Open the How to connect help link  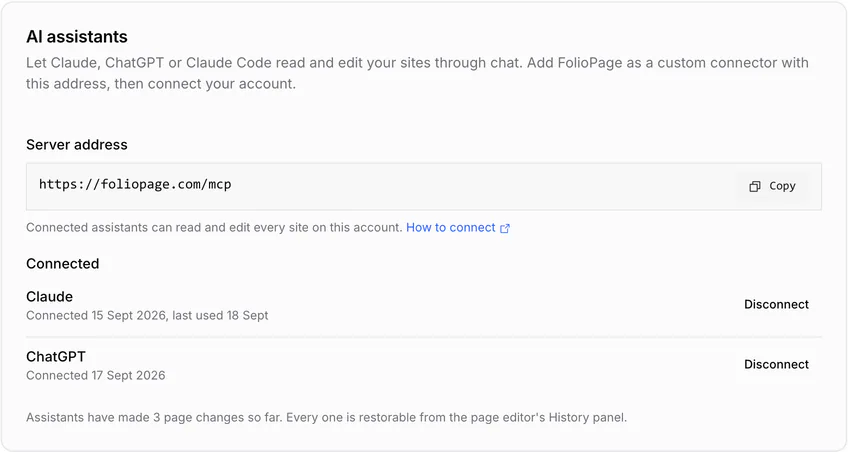tap(450, 228)
